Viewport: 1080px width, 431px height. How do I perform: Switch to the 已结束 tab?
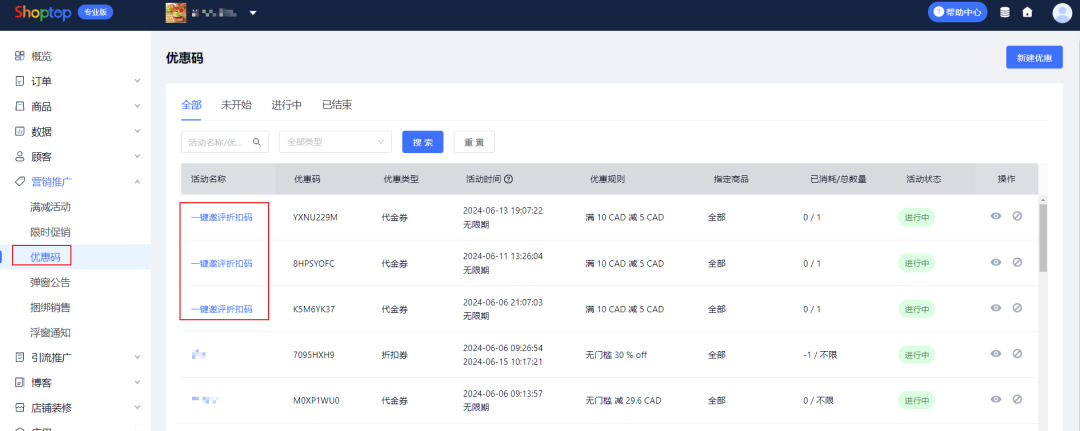tap(336, 104)
